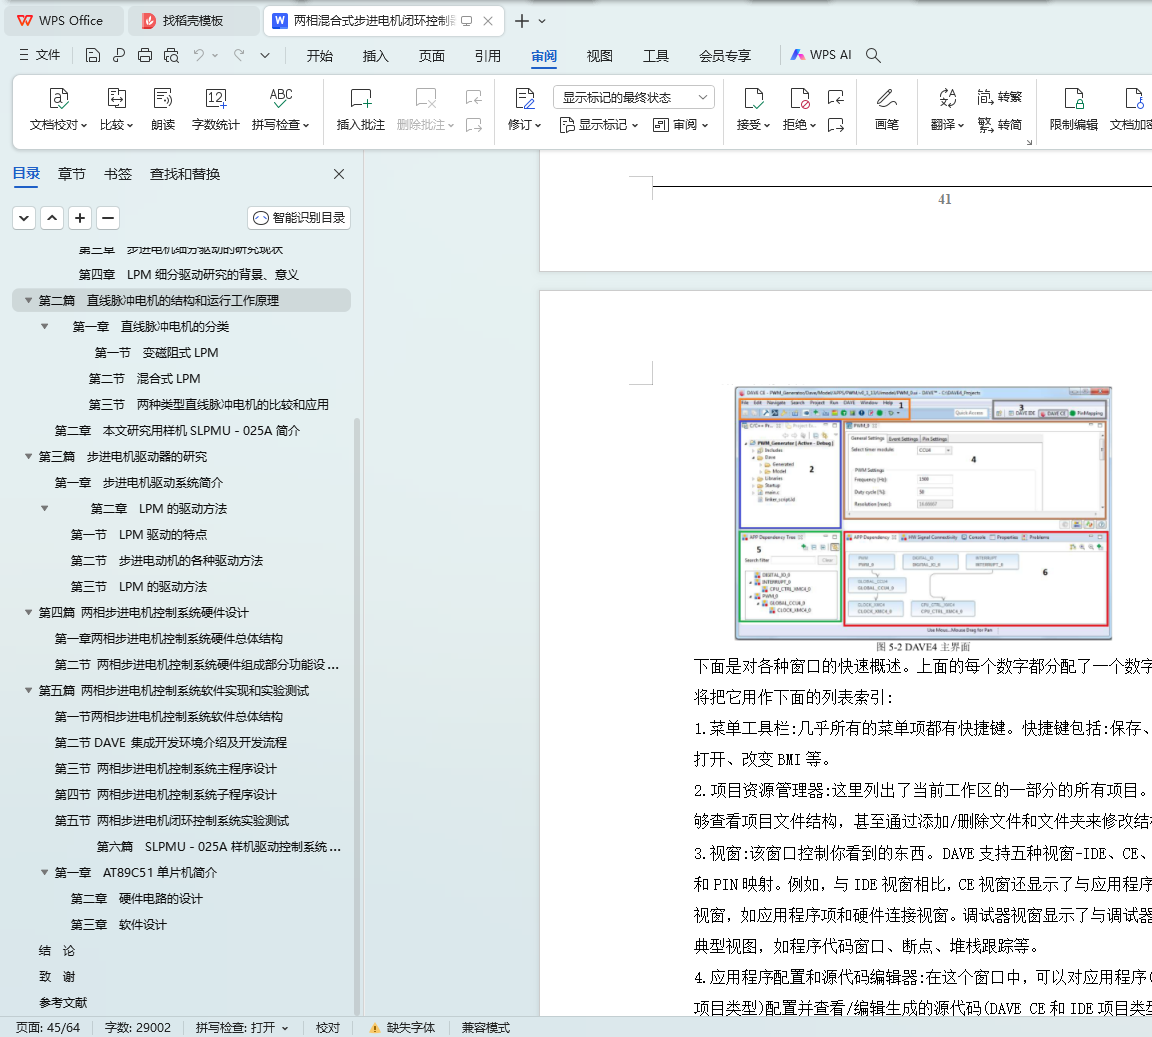Click DAVE4 主界面 figure image
Image resolution: width=1152 pixels, height=1037 pixels.
923,513
